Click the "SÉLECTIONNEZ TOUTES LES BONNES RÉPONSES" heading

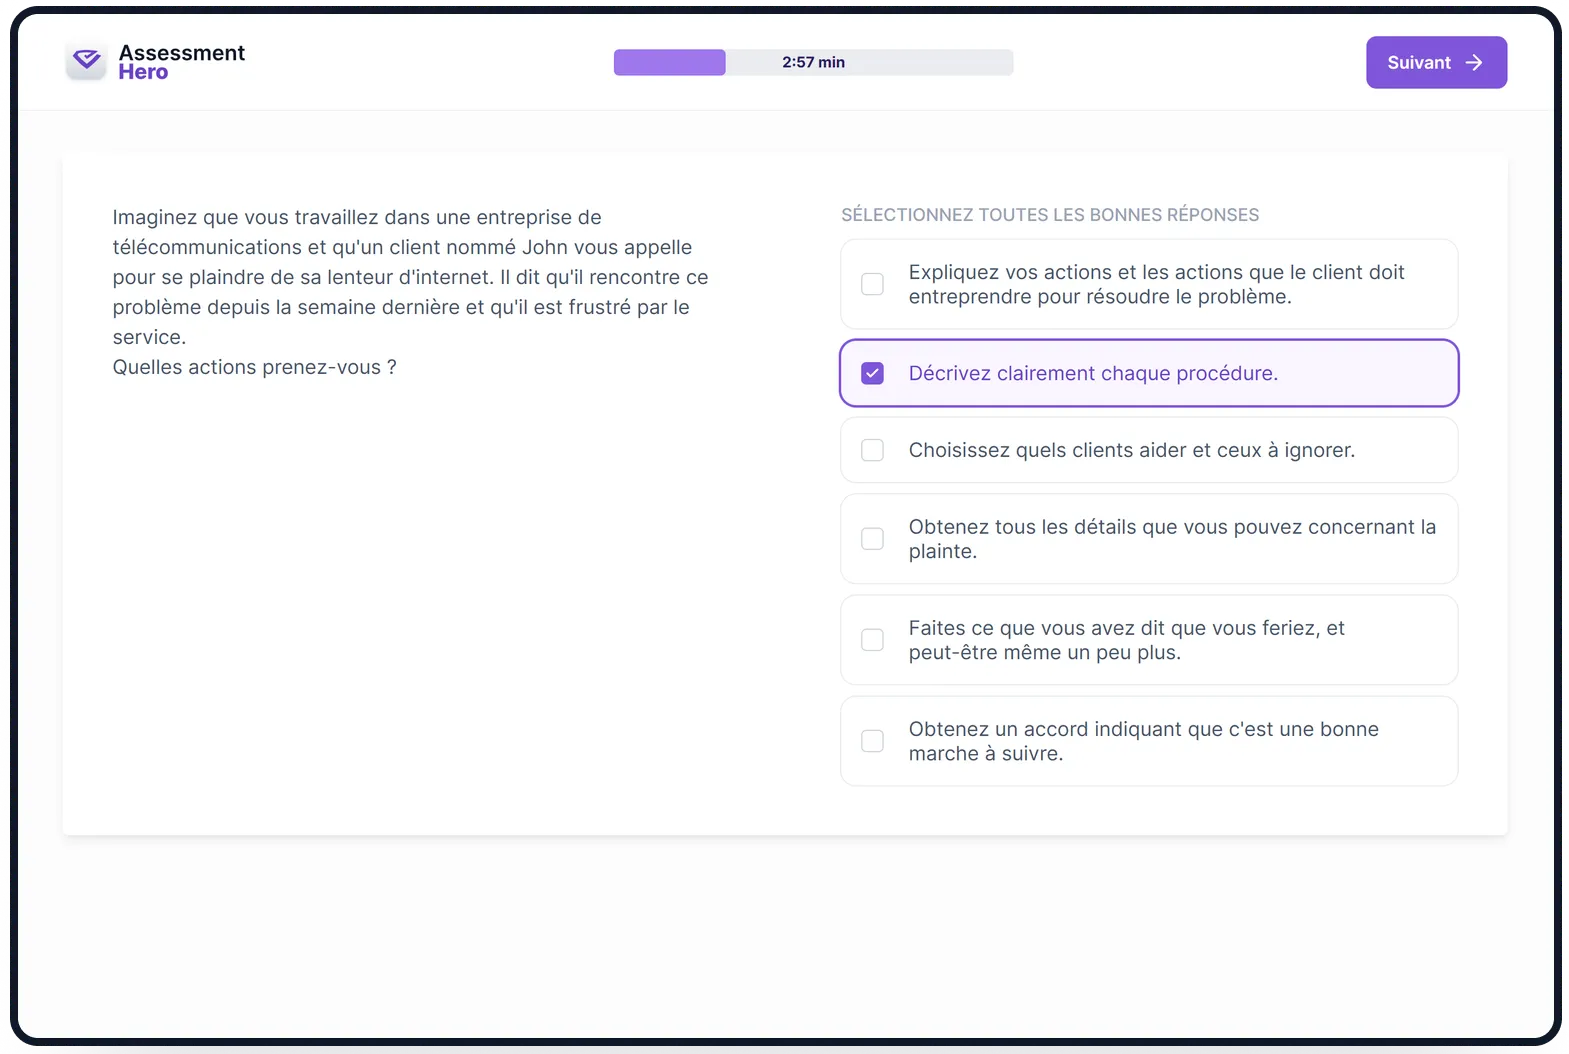1049,215
